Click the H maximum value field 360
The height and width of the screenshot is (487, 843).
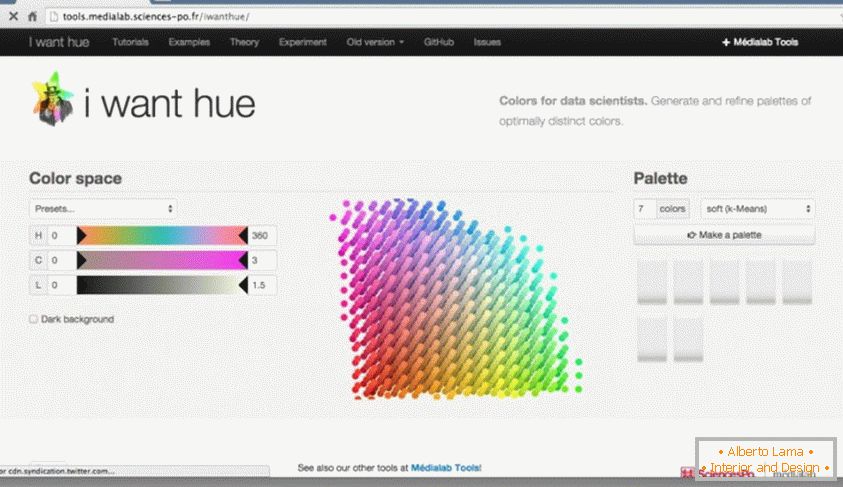pos(262,235)
